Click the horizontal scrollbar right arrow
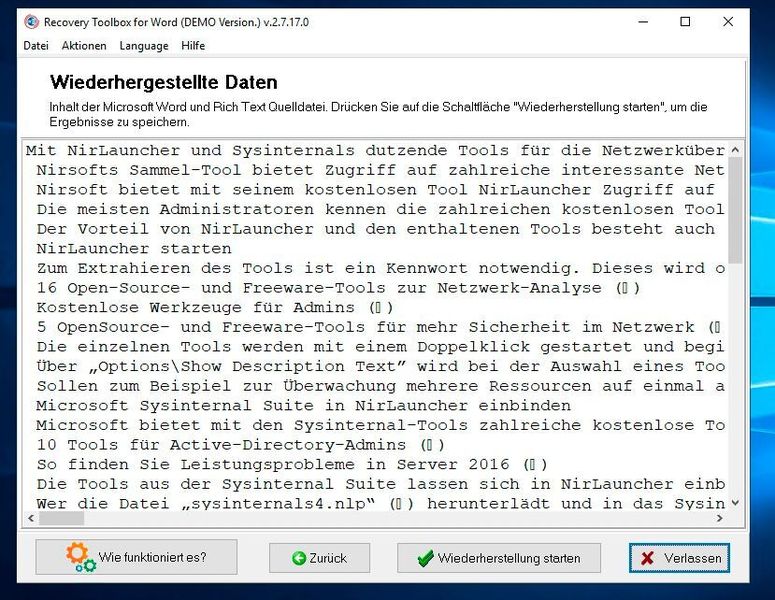The width and height of the screenshot is (775, 600). tap(720, 518)
